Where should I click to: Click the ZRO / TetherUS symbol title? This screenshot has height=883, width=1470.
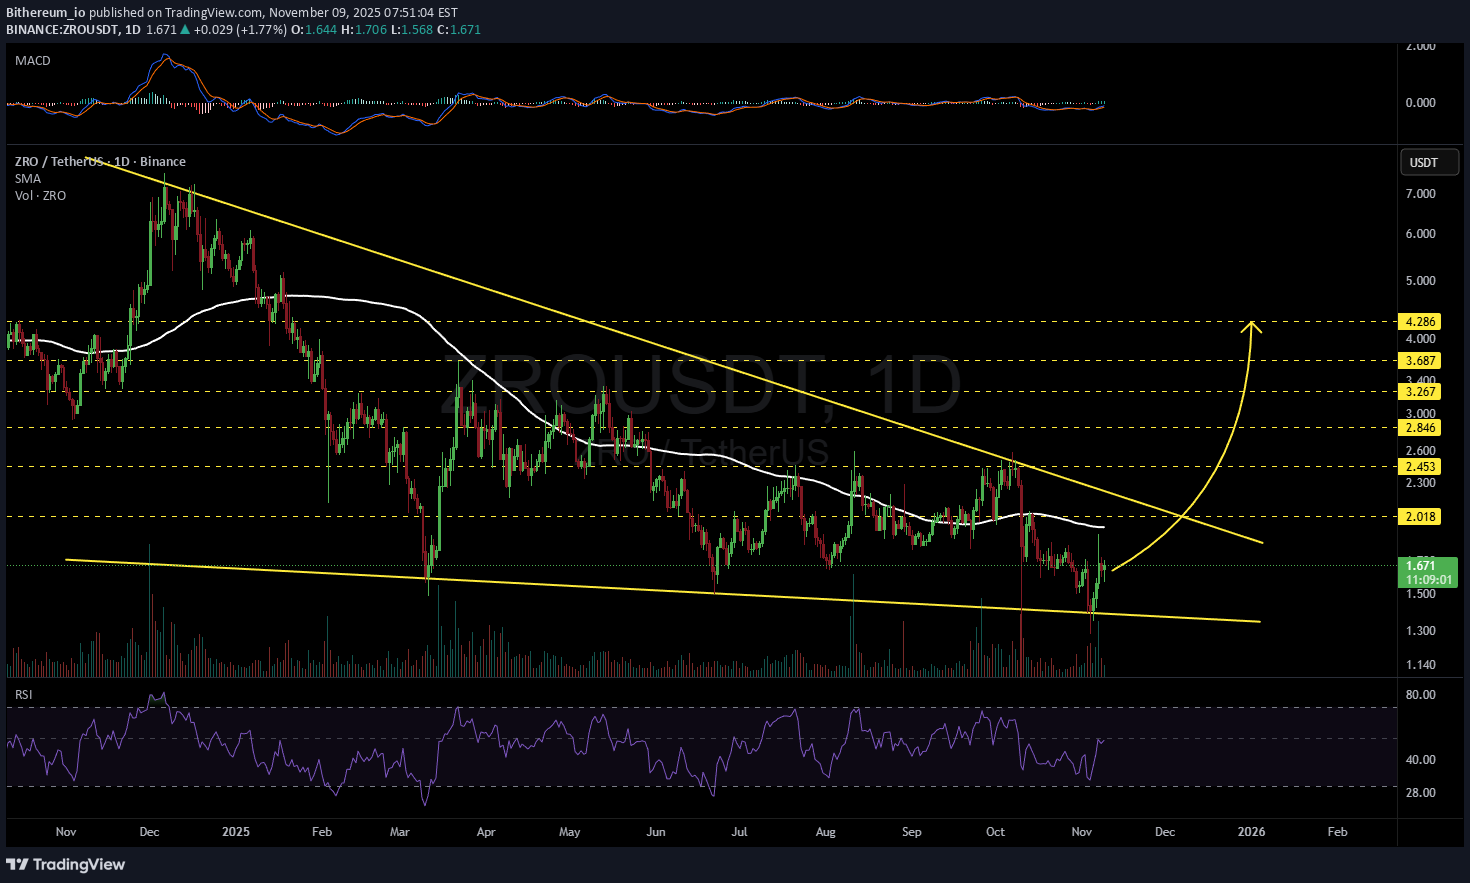tap(100, 162)
